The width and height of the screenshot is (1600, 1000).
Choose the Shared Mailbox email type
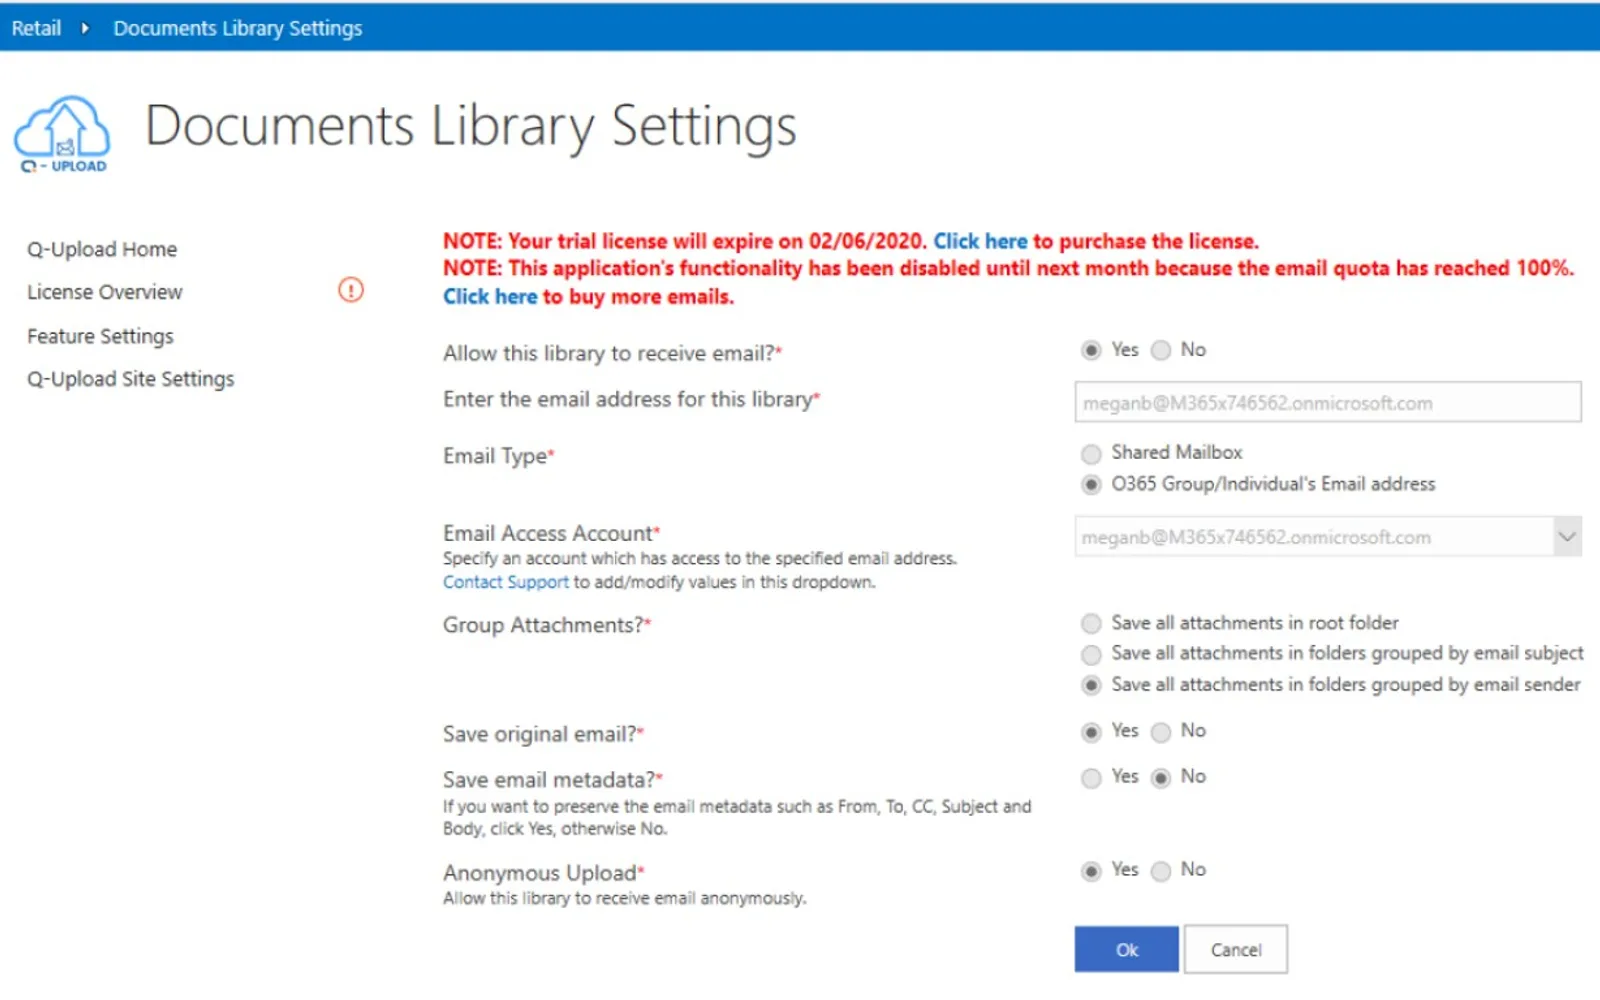(1091, 454)
